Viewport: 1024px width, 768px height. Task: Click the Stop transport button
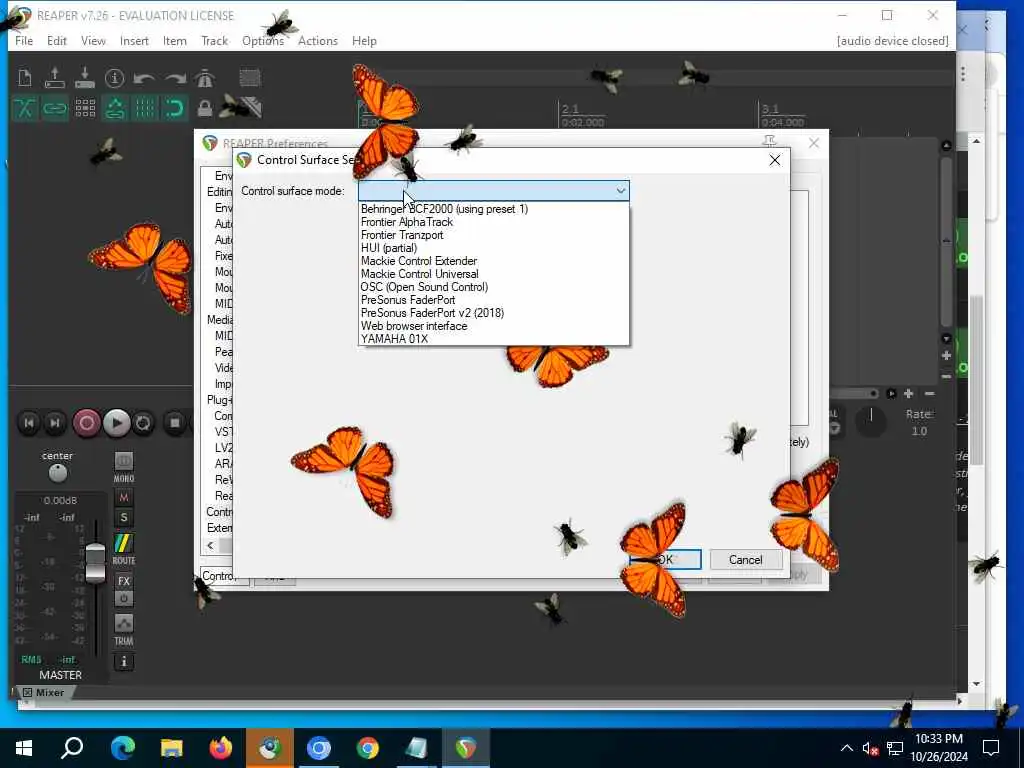[x=174, y=423]
